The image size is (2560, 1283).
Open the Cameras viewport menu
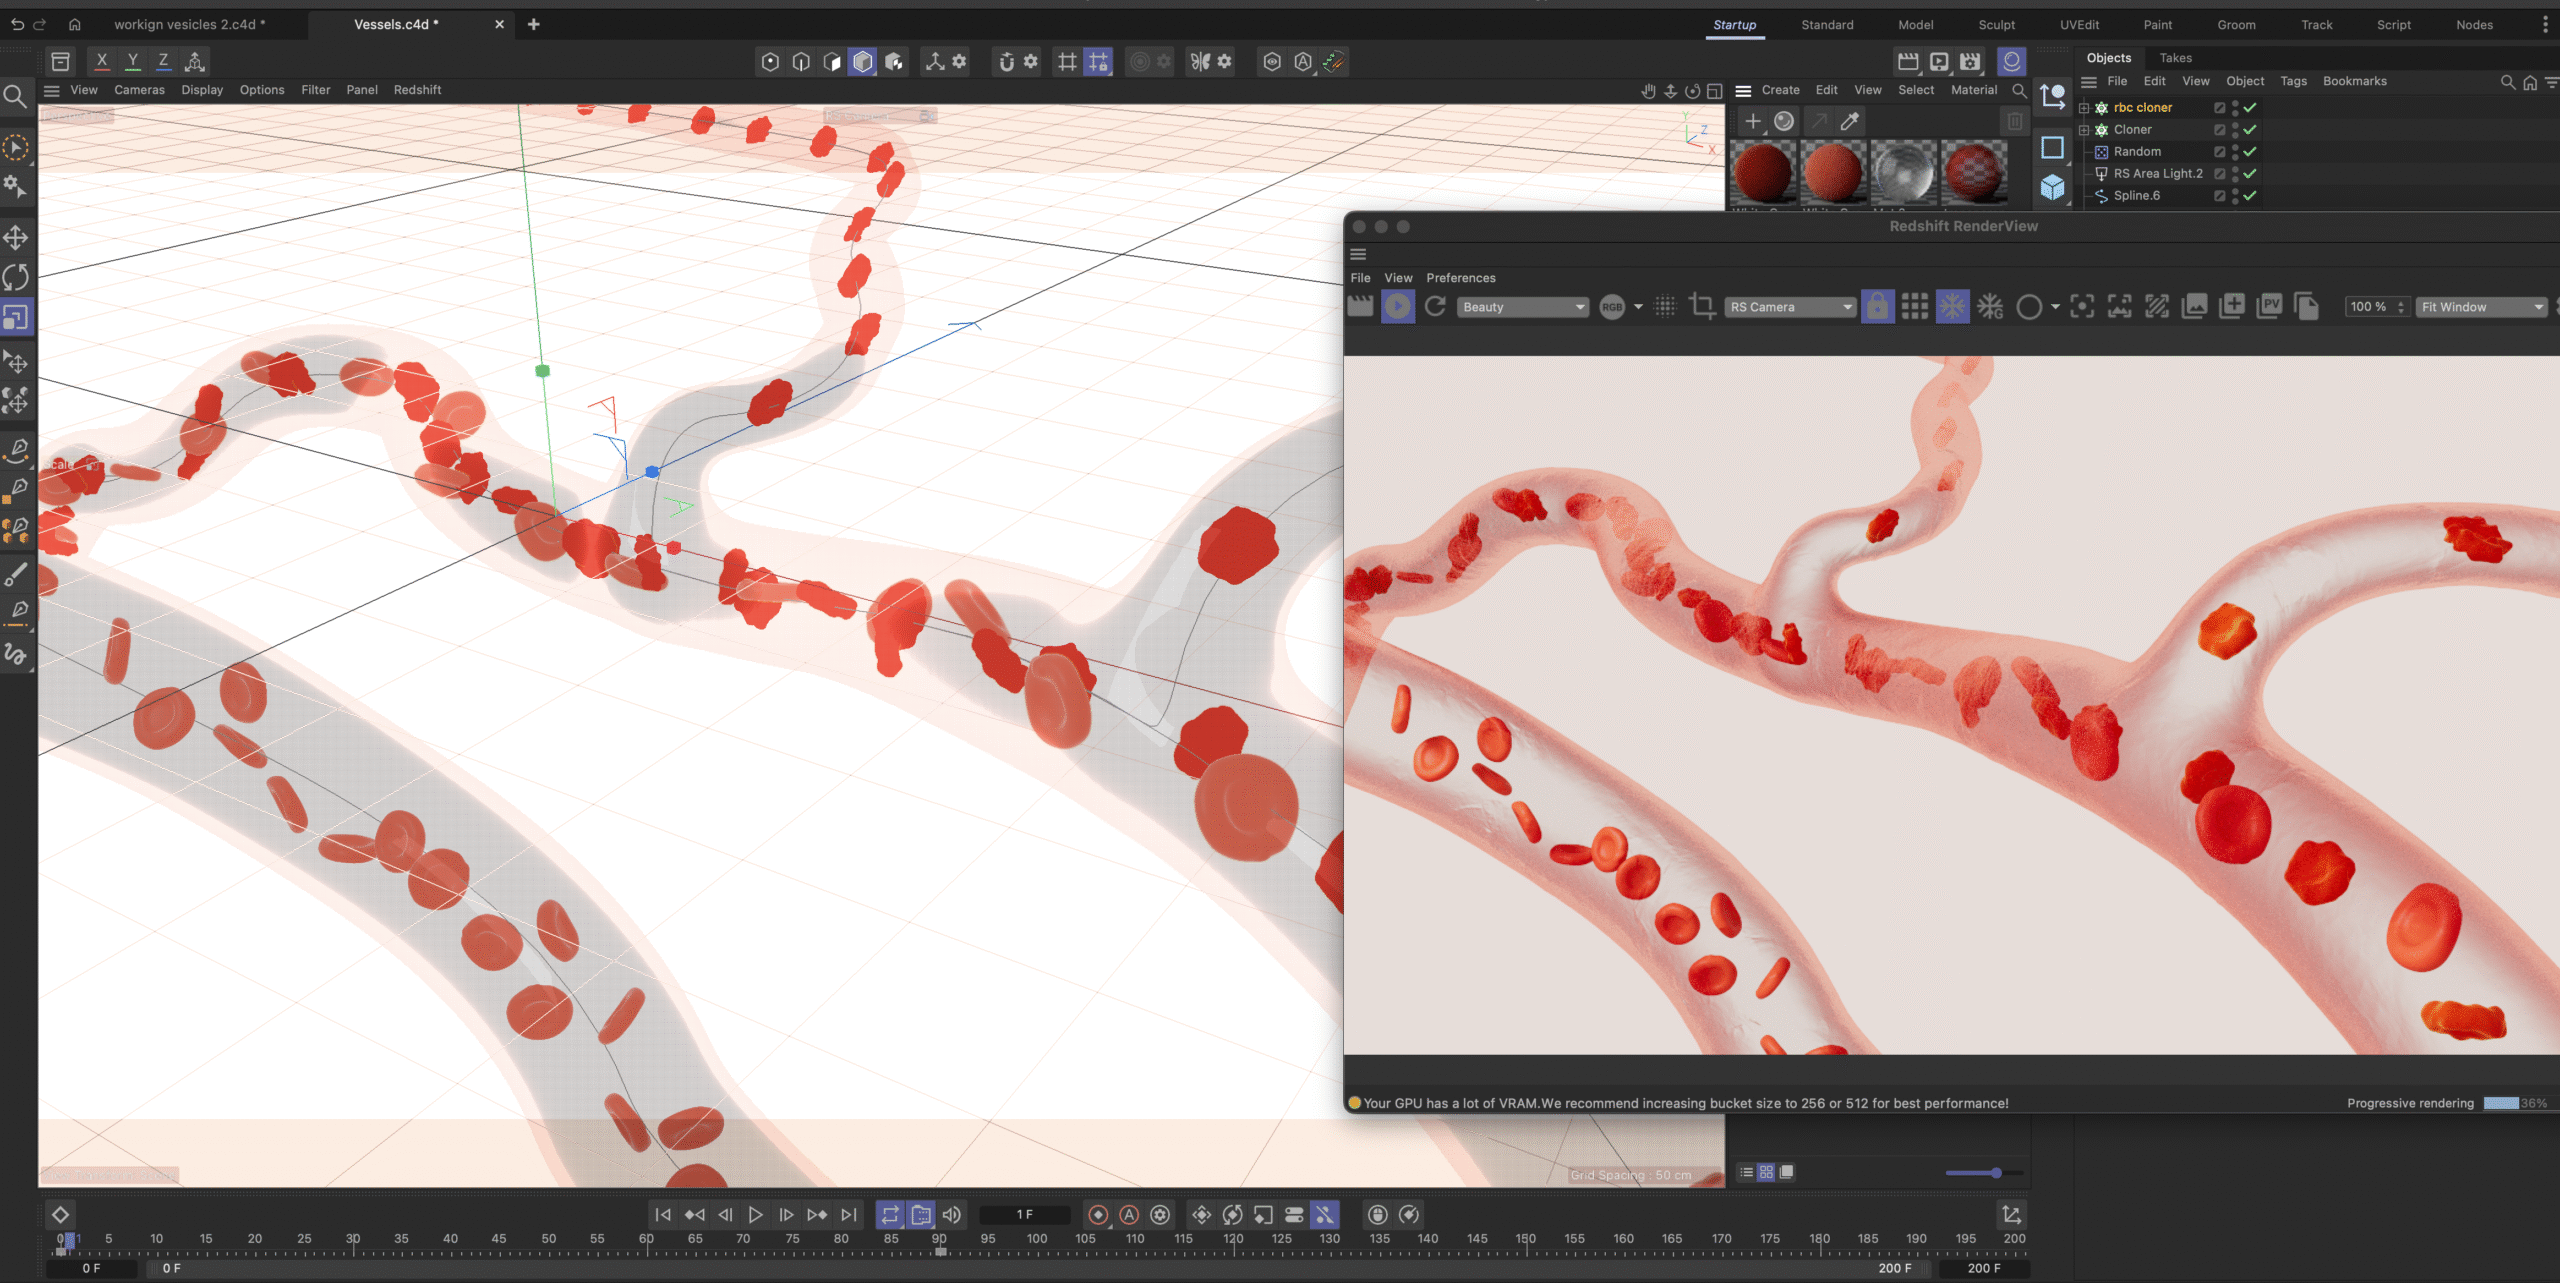coord(139,90)
